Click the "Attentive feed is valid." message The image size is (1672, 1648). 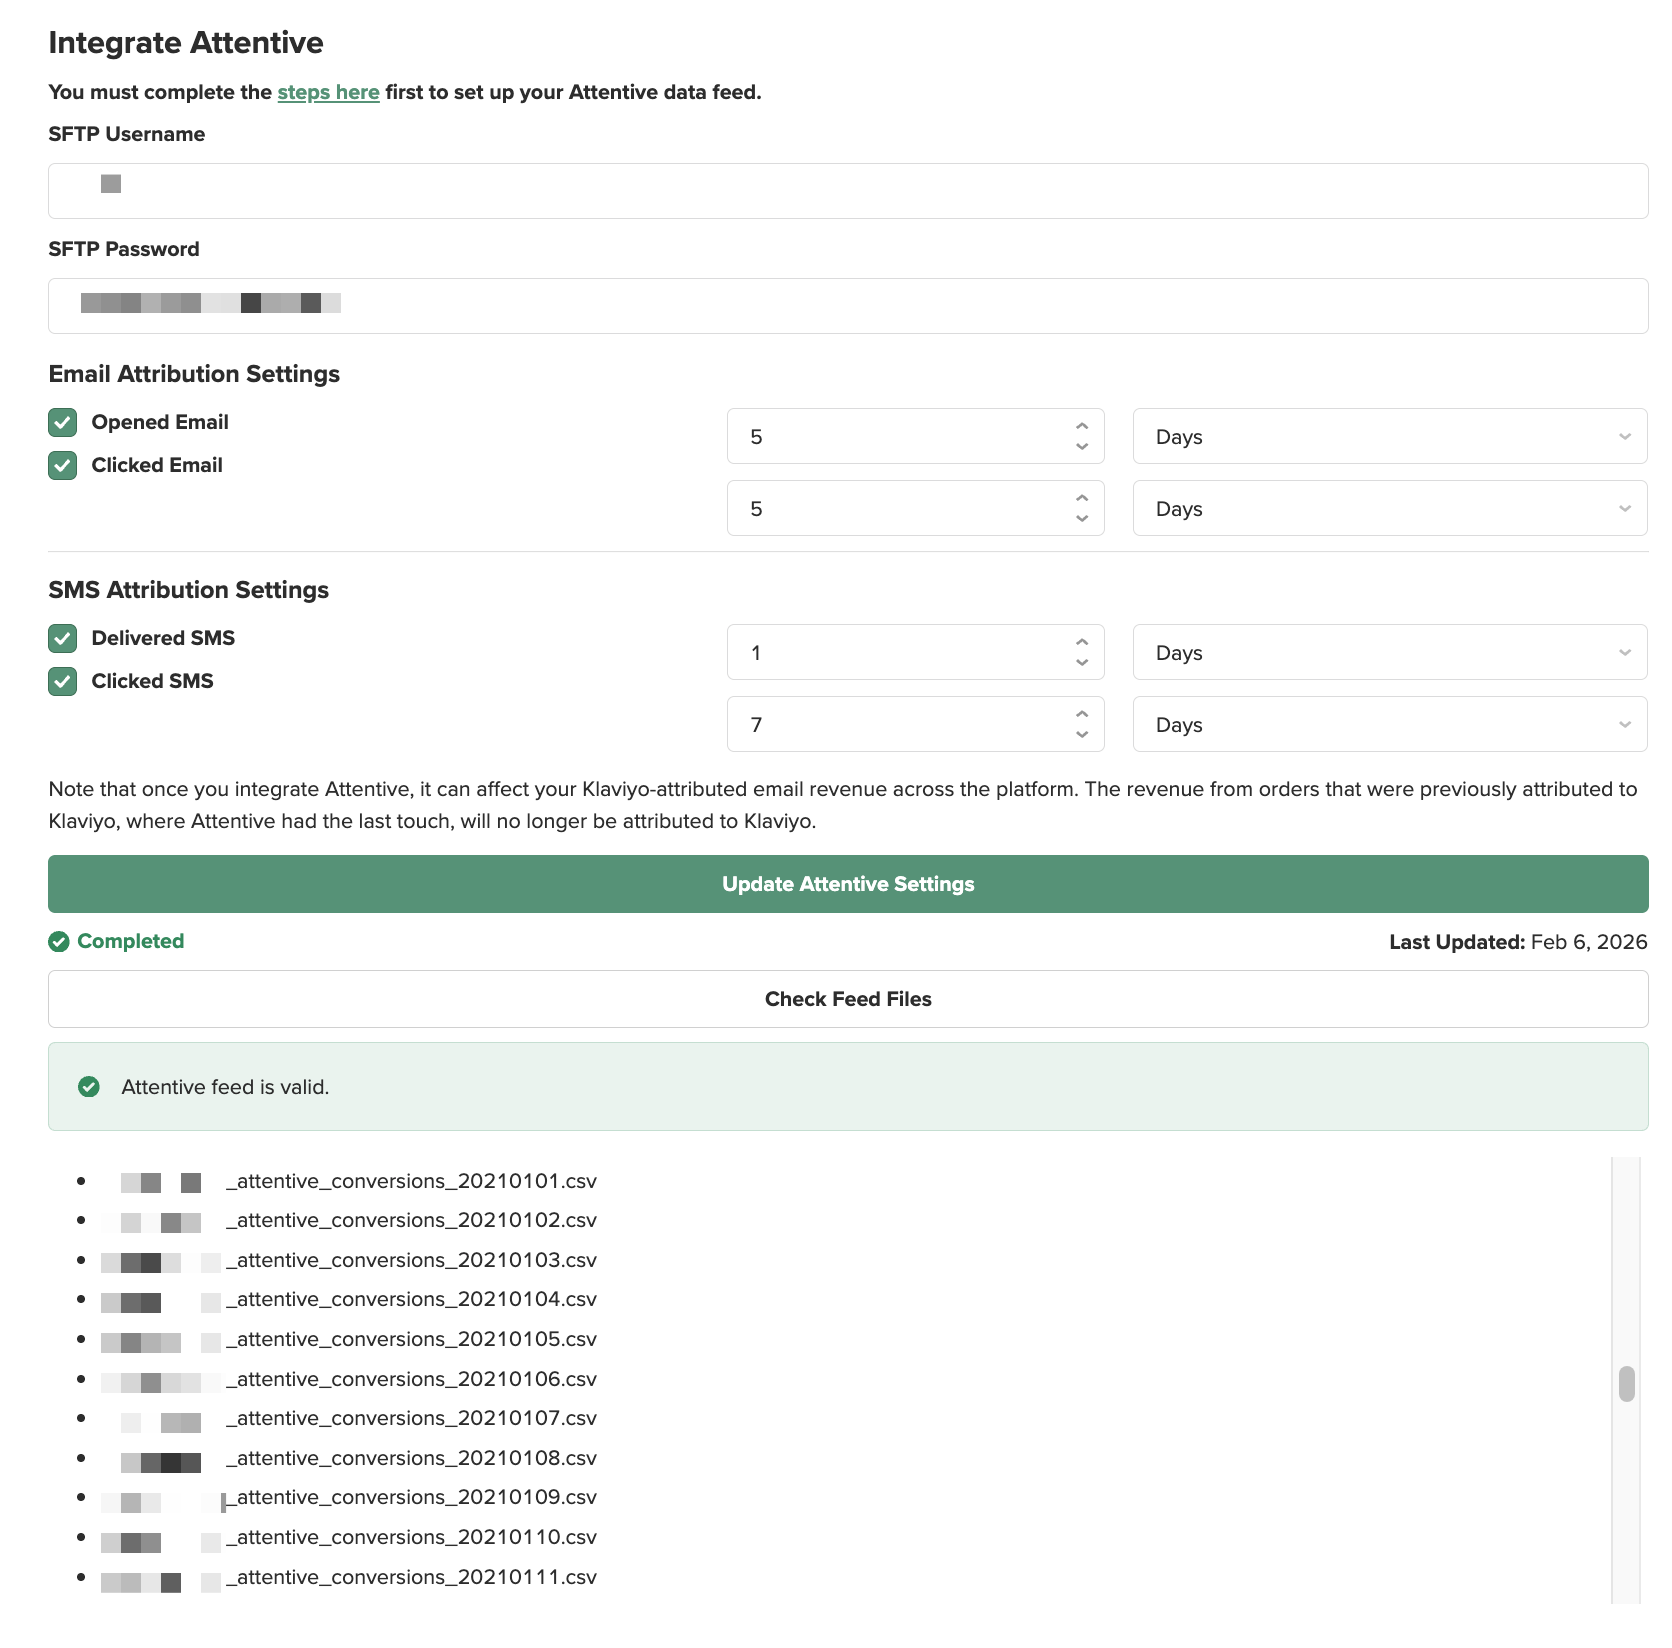[225, 1087]
